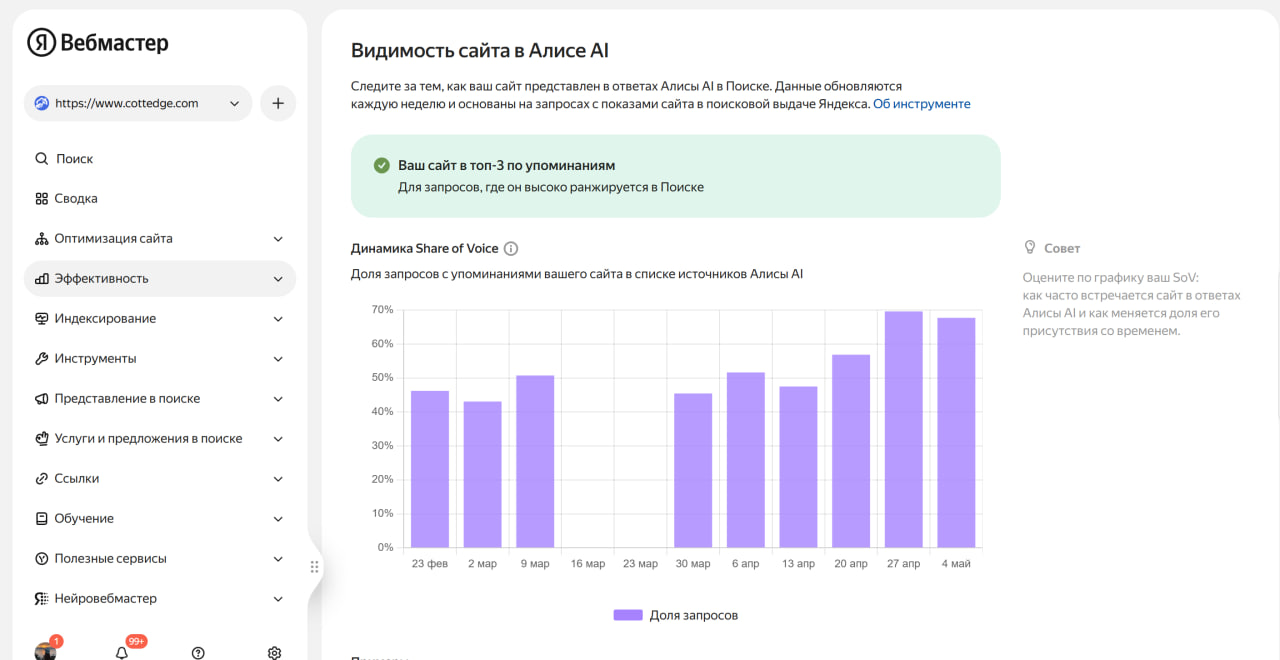This screenshot has height=660, width=1280.
Task: Select the 30 мар chart bar
Action: click(693, 470)
